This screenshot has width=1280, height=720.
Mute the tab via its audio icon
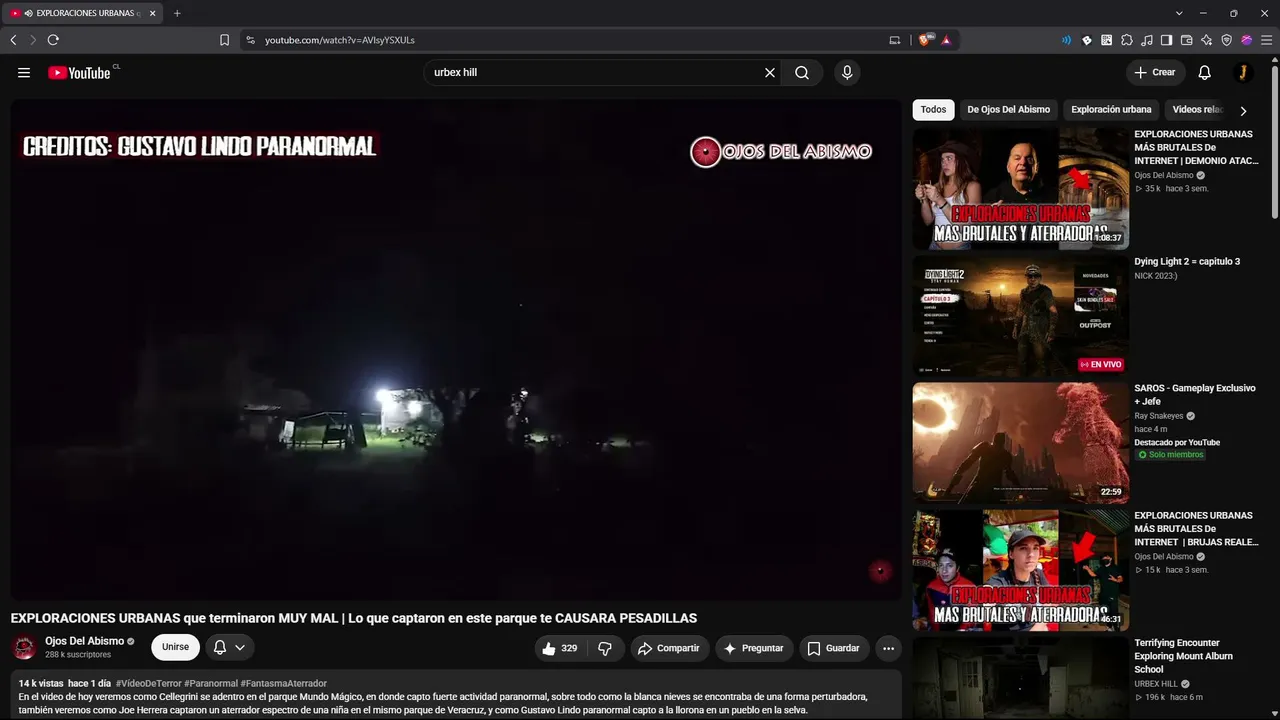27,14
